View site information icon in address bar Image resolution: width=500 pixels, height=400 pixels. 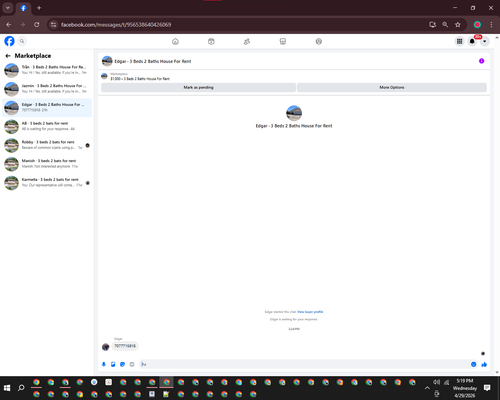point(53,25)
